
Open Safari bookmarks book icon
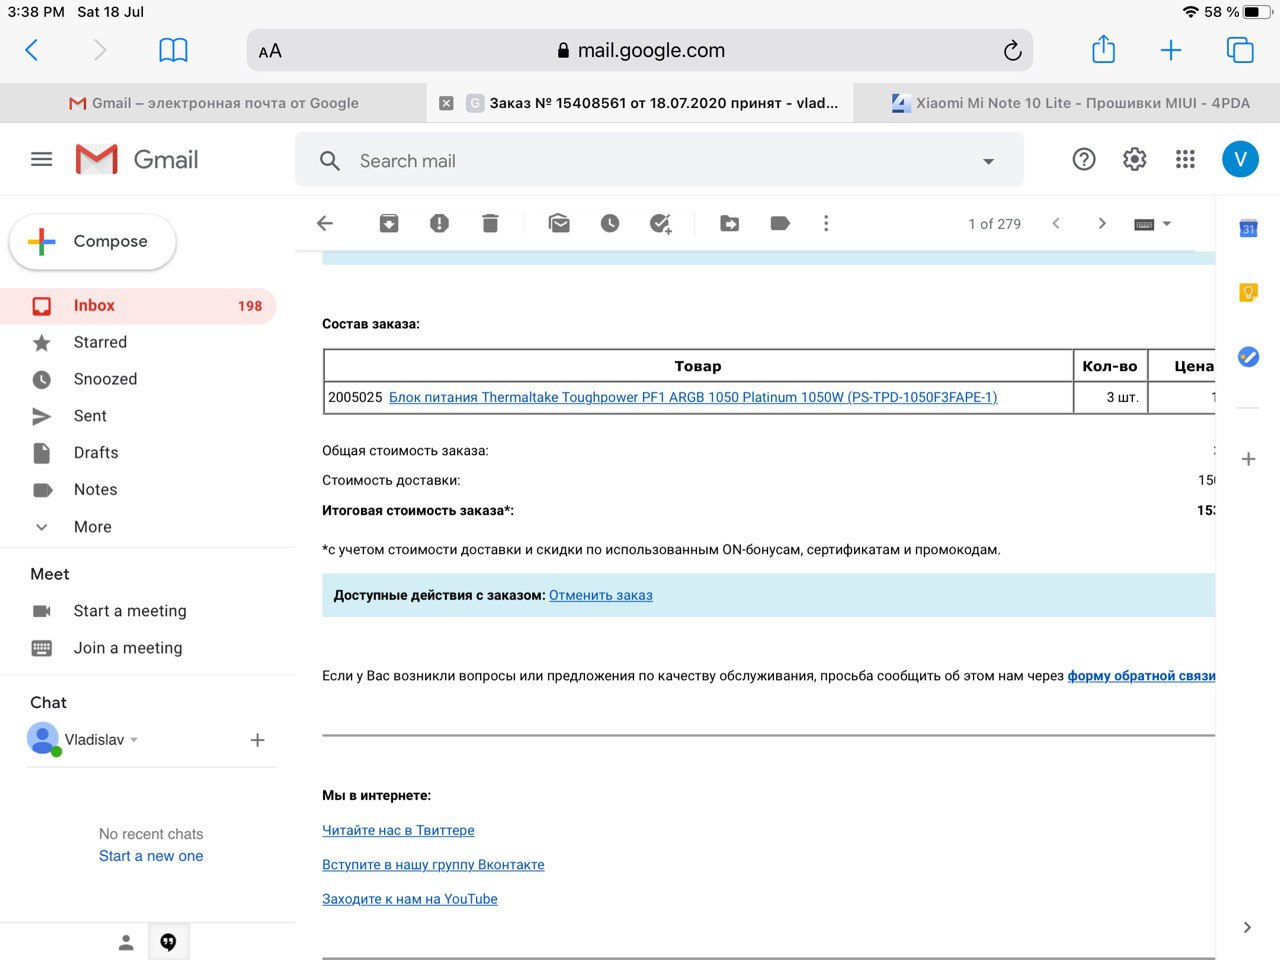(x=173, y=50)
